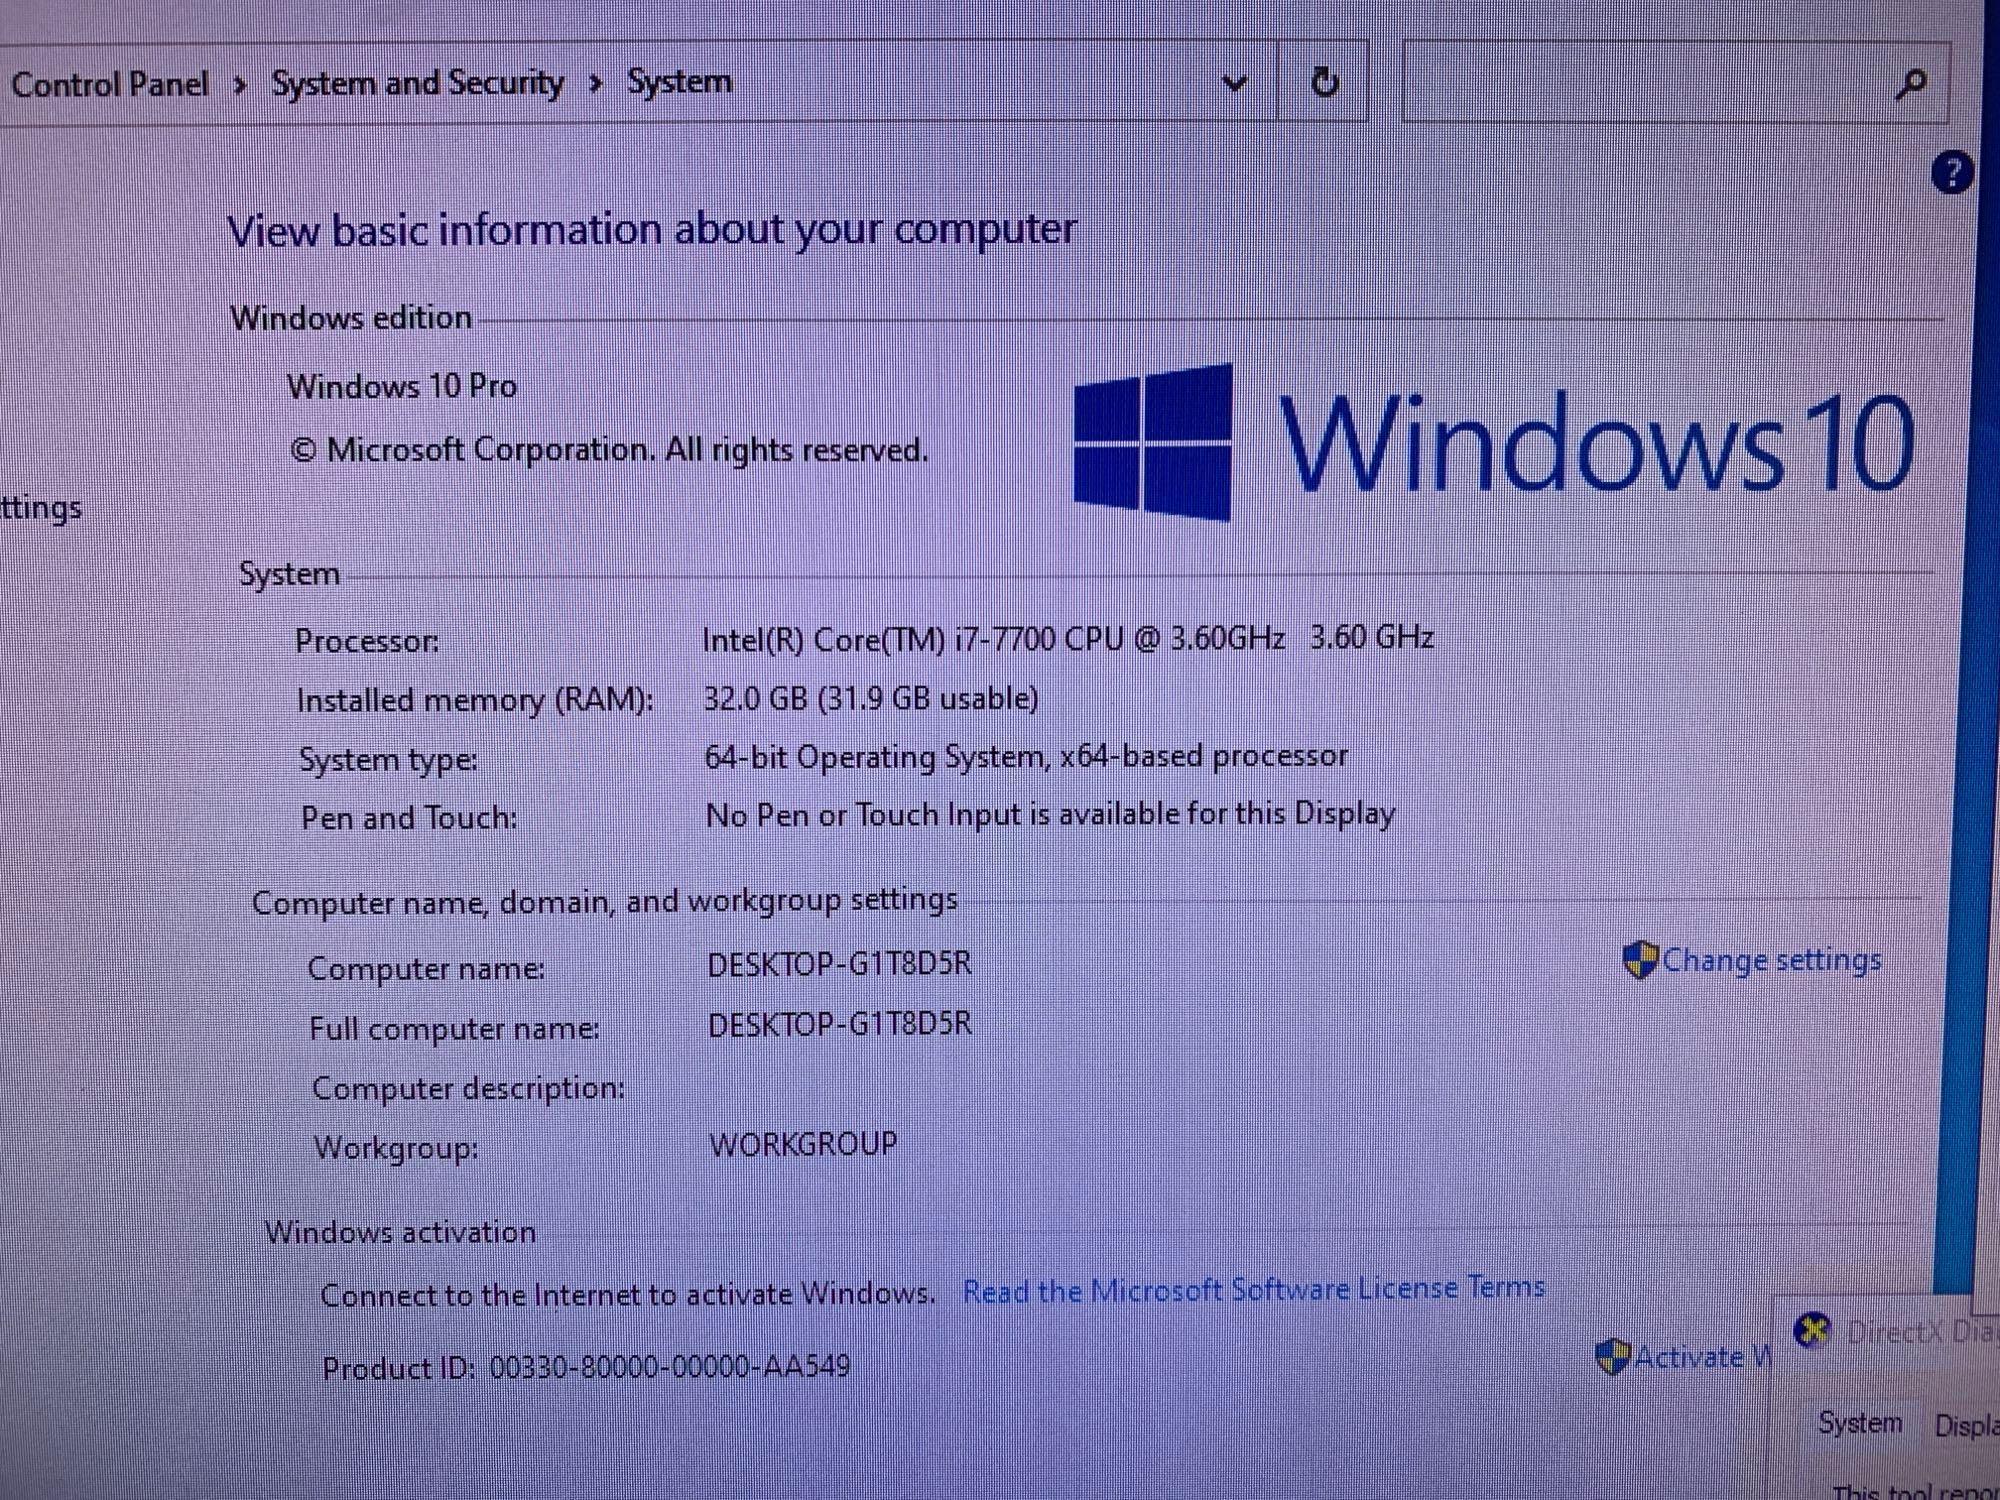2000x1500 pixels.
Task: Click Connect to the Internet activation text
Action: pyautogui.click(x=628, y=1295)
